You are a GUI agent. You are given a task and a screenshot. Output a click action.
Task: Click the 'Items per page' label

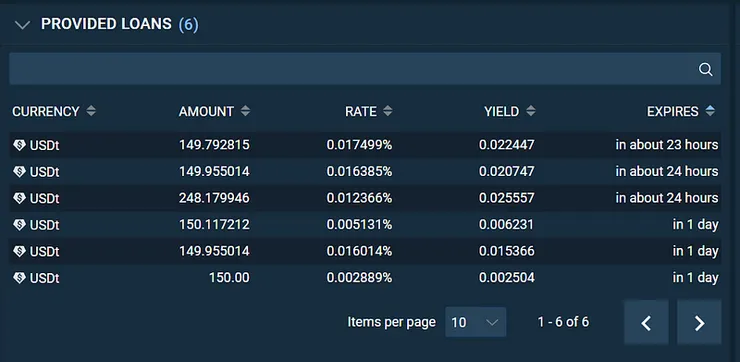[391, 322]
